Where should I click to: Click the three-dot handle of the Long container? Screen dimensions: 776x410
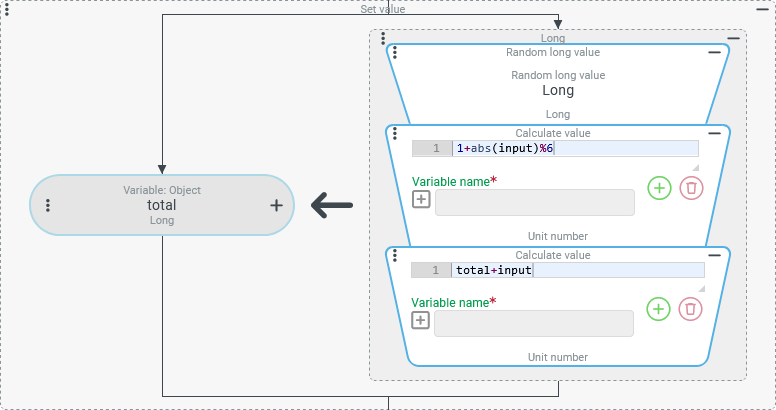pos(383,38)
